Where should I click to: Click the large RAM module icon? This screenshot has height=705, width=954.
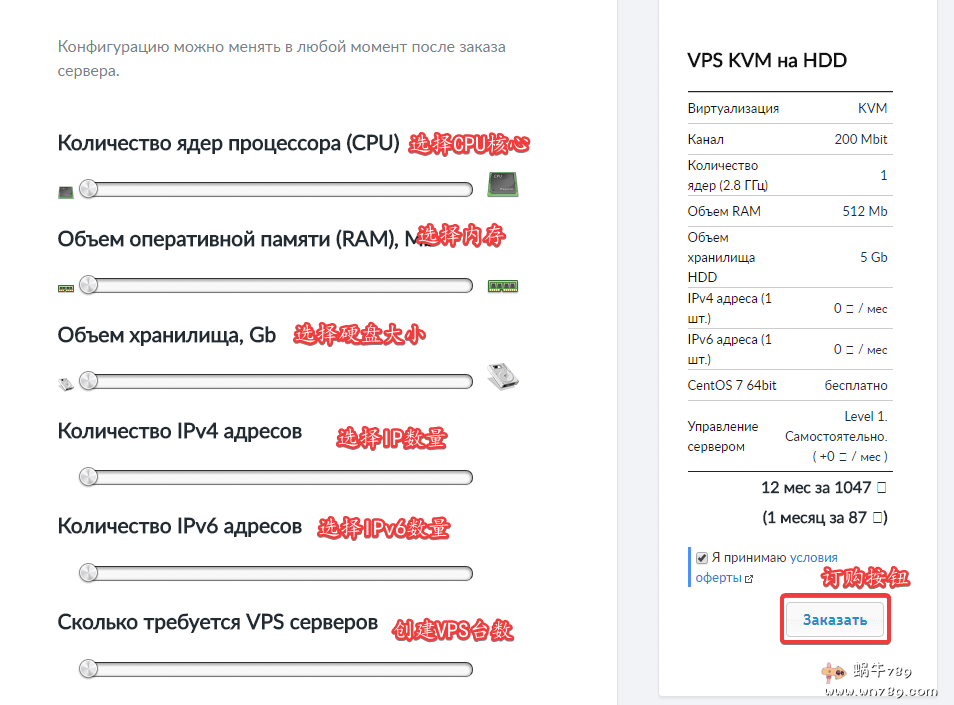pos(503,286)
